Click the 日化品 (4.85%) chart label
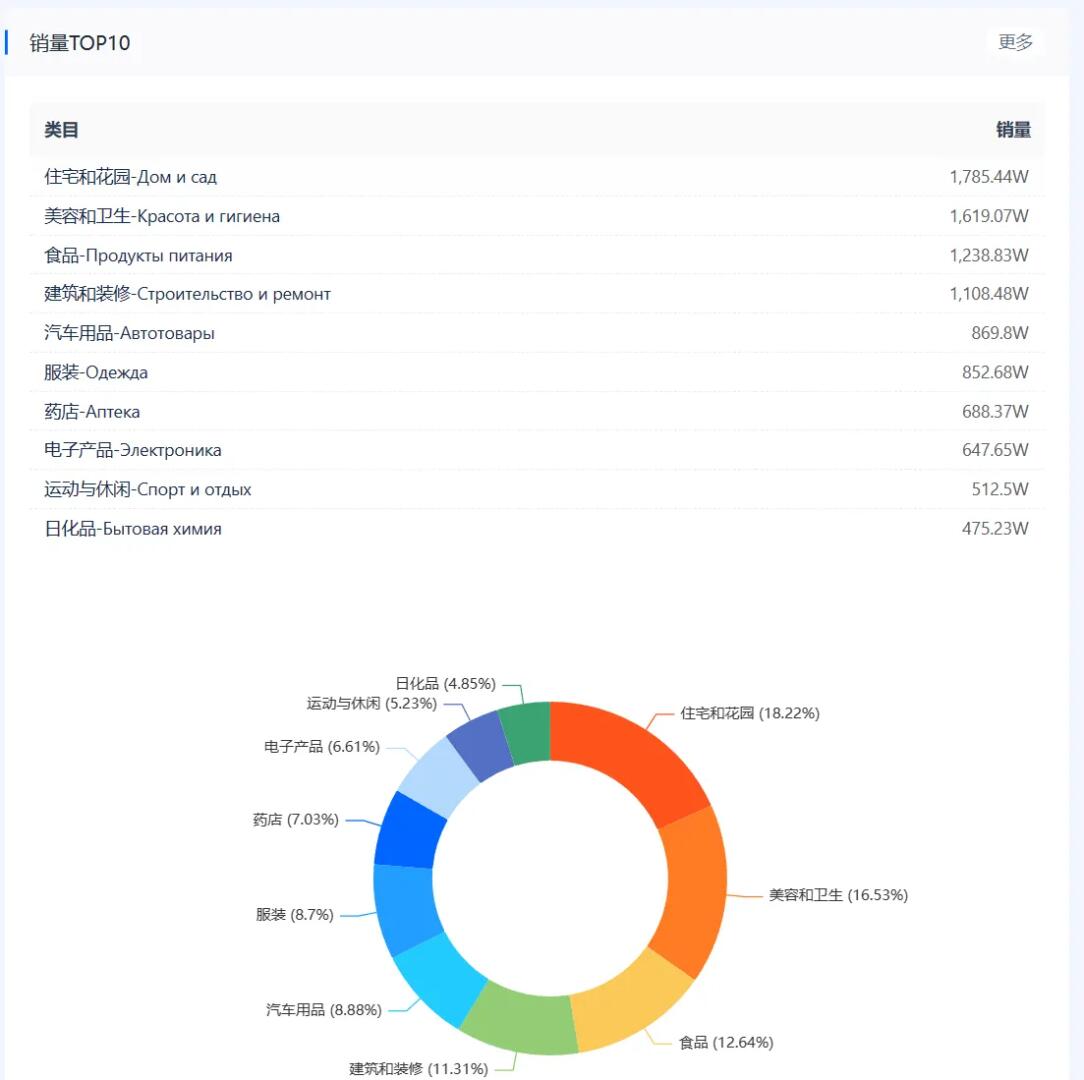 coord(446,683)
